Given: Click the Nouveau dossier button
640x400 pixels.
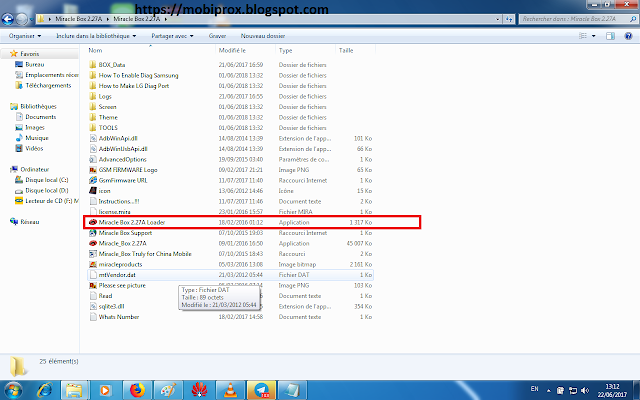Looking at the screenshot, I should (x=263, y=36).
